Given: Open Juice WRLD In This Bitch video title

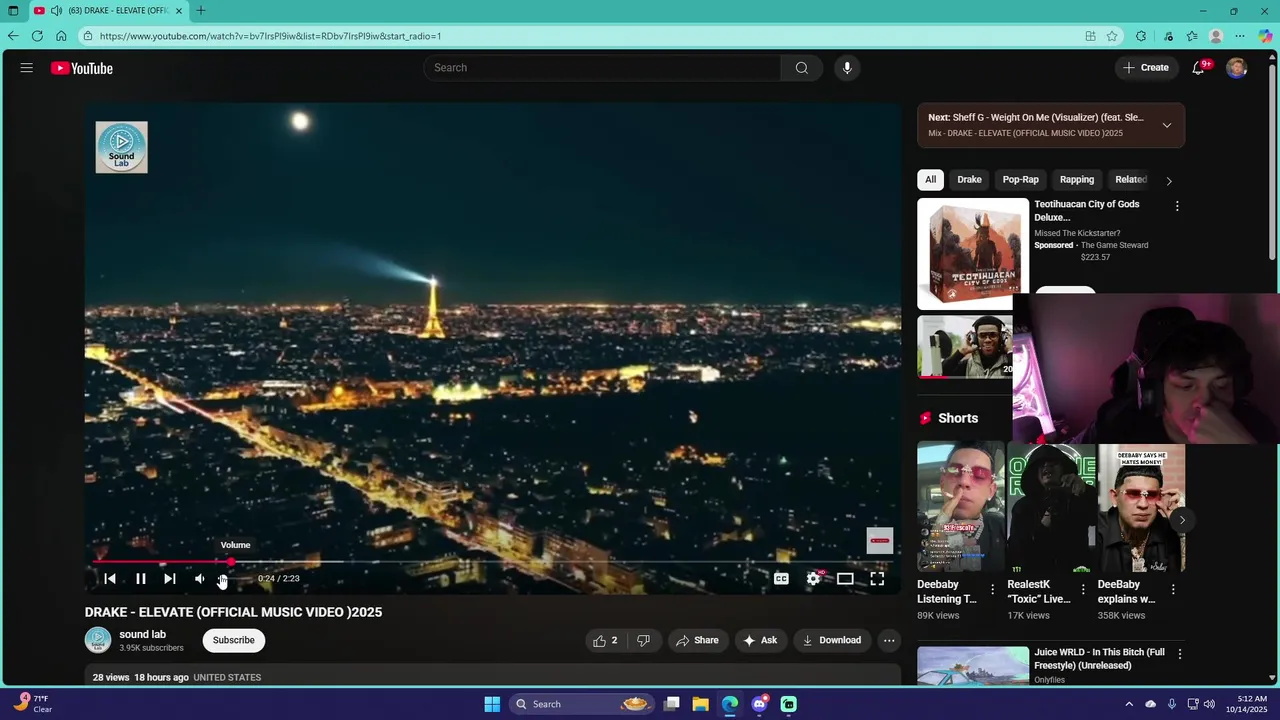Looking at the screenshot, I should point(1099,659).
